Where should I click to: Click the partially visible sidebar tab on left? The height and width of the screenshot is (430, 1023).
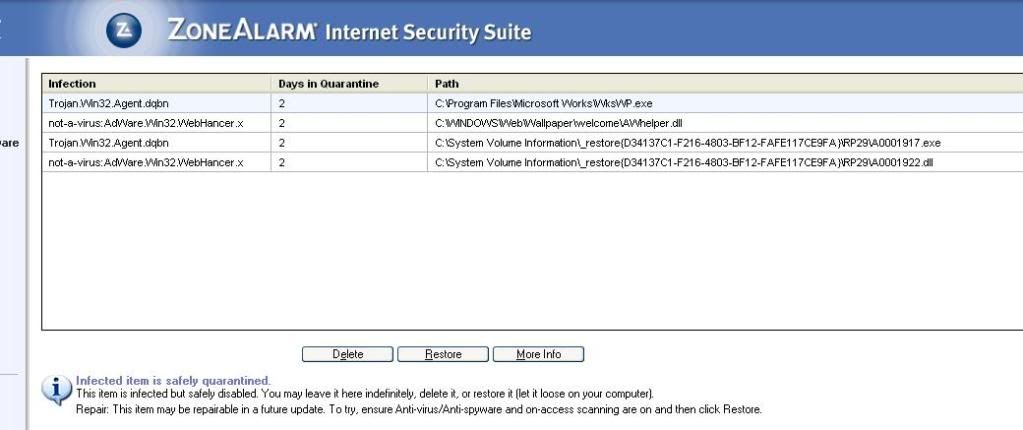(9, 143)
